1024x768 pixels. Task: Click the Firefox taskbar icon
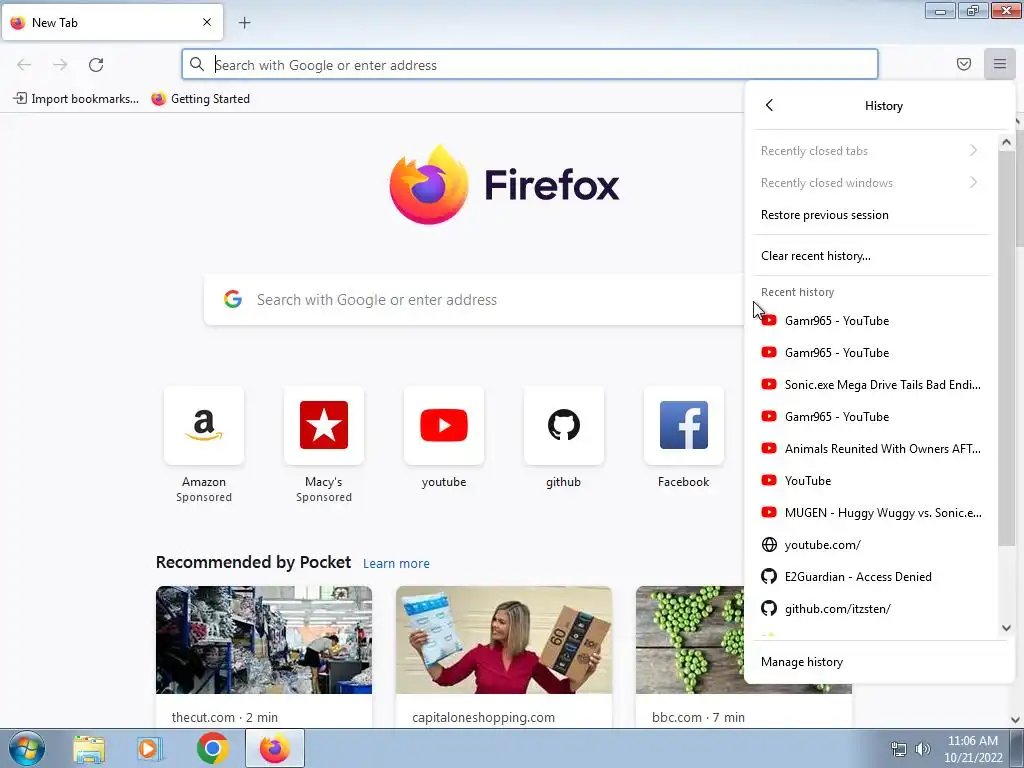pos(274,748)
